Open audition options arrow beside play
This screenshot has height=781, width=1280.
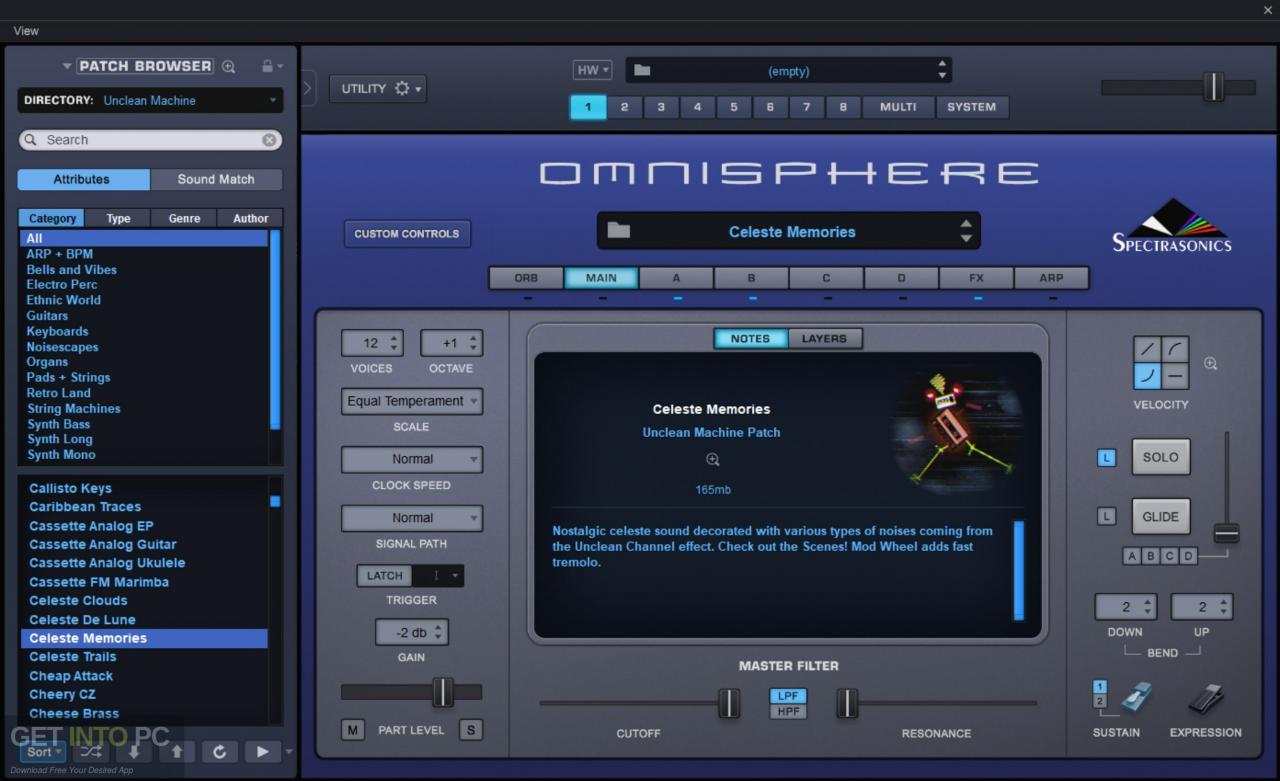(x=289, y=751)
